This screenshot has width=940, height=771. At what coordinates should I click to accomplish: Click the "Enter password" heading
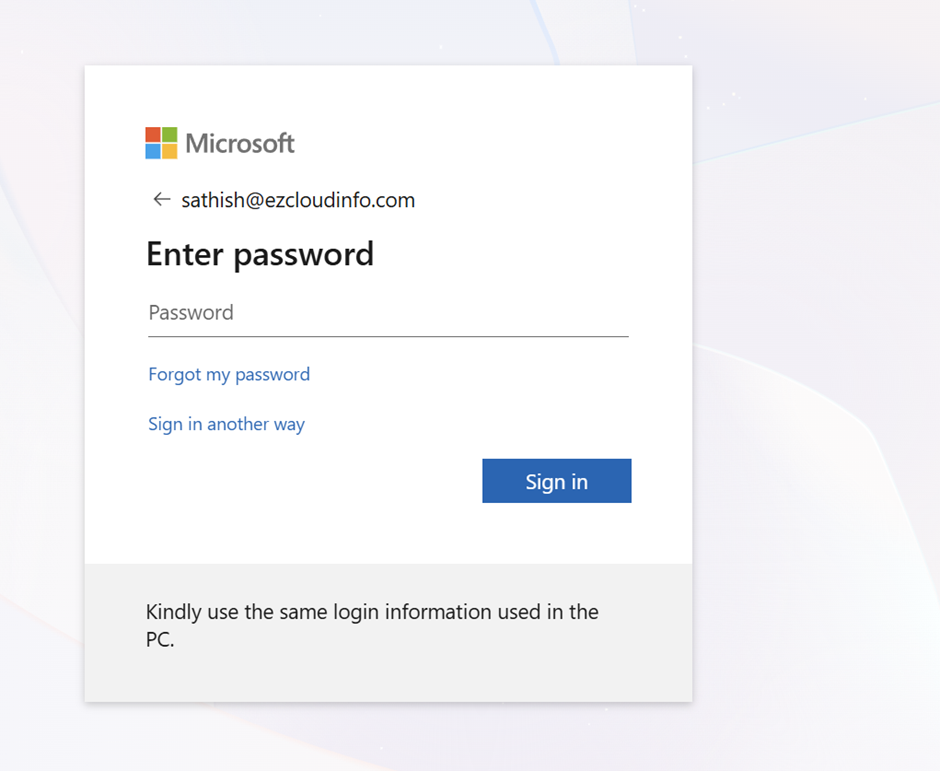click(260, 254)
